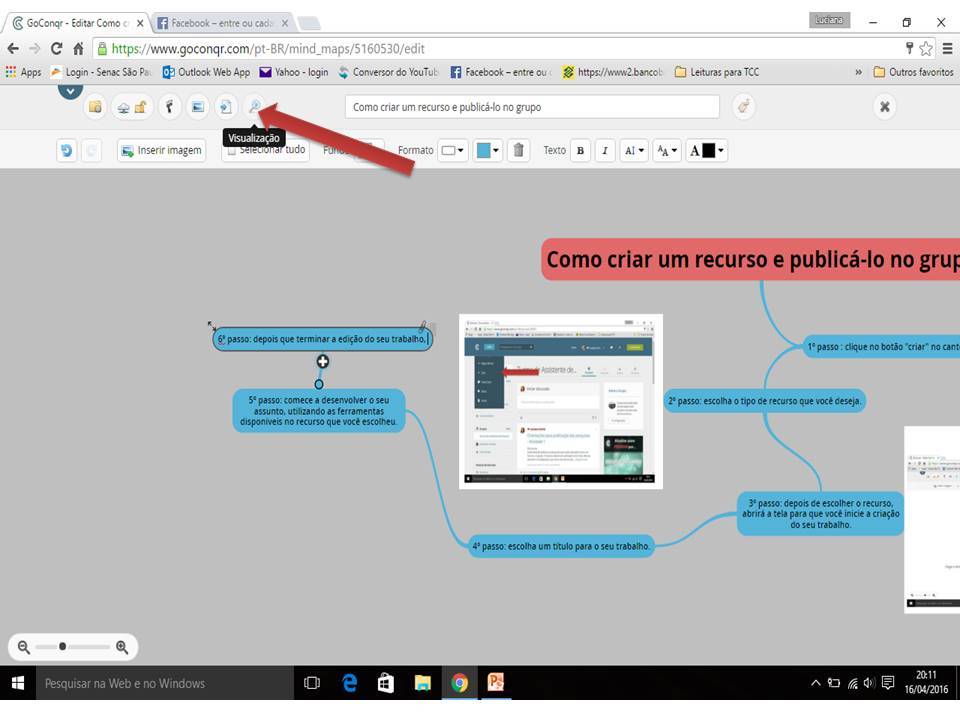Open the Outlook Web App bookmark

(206, 72)
